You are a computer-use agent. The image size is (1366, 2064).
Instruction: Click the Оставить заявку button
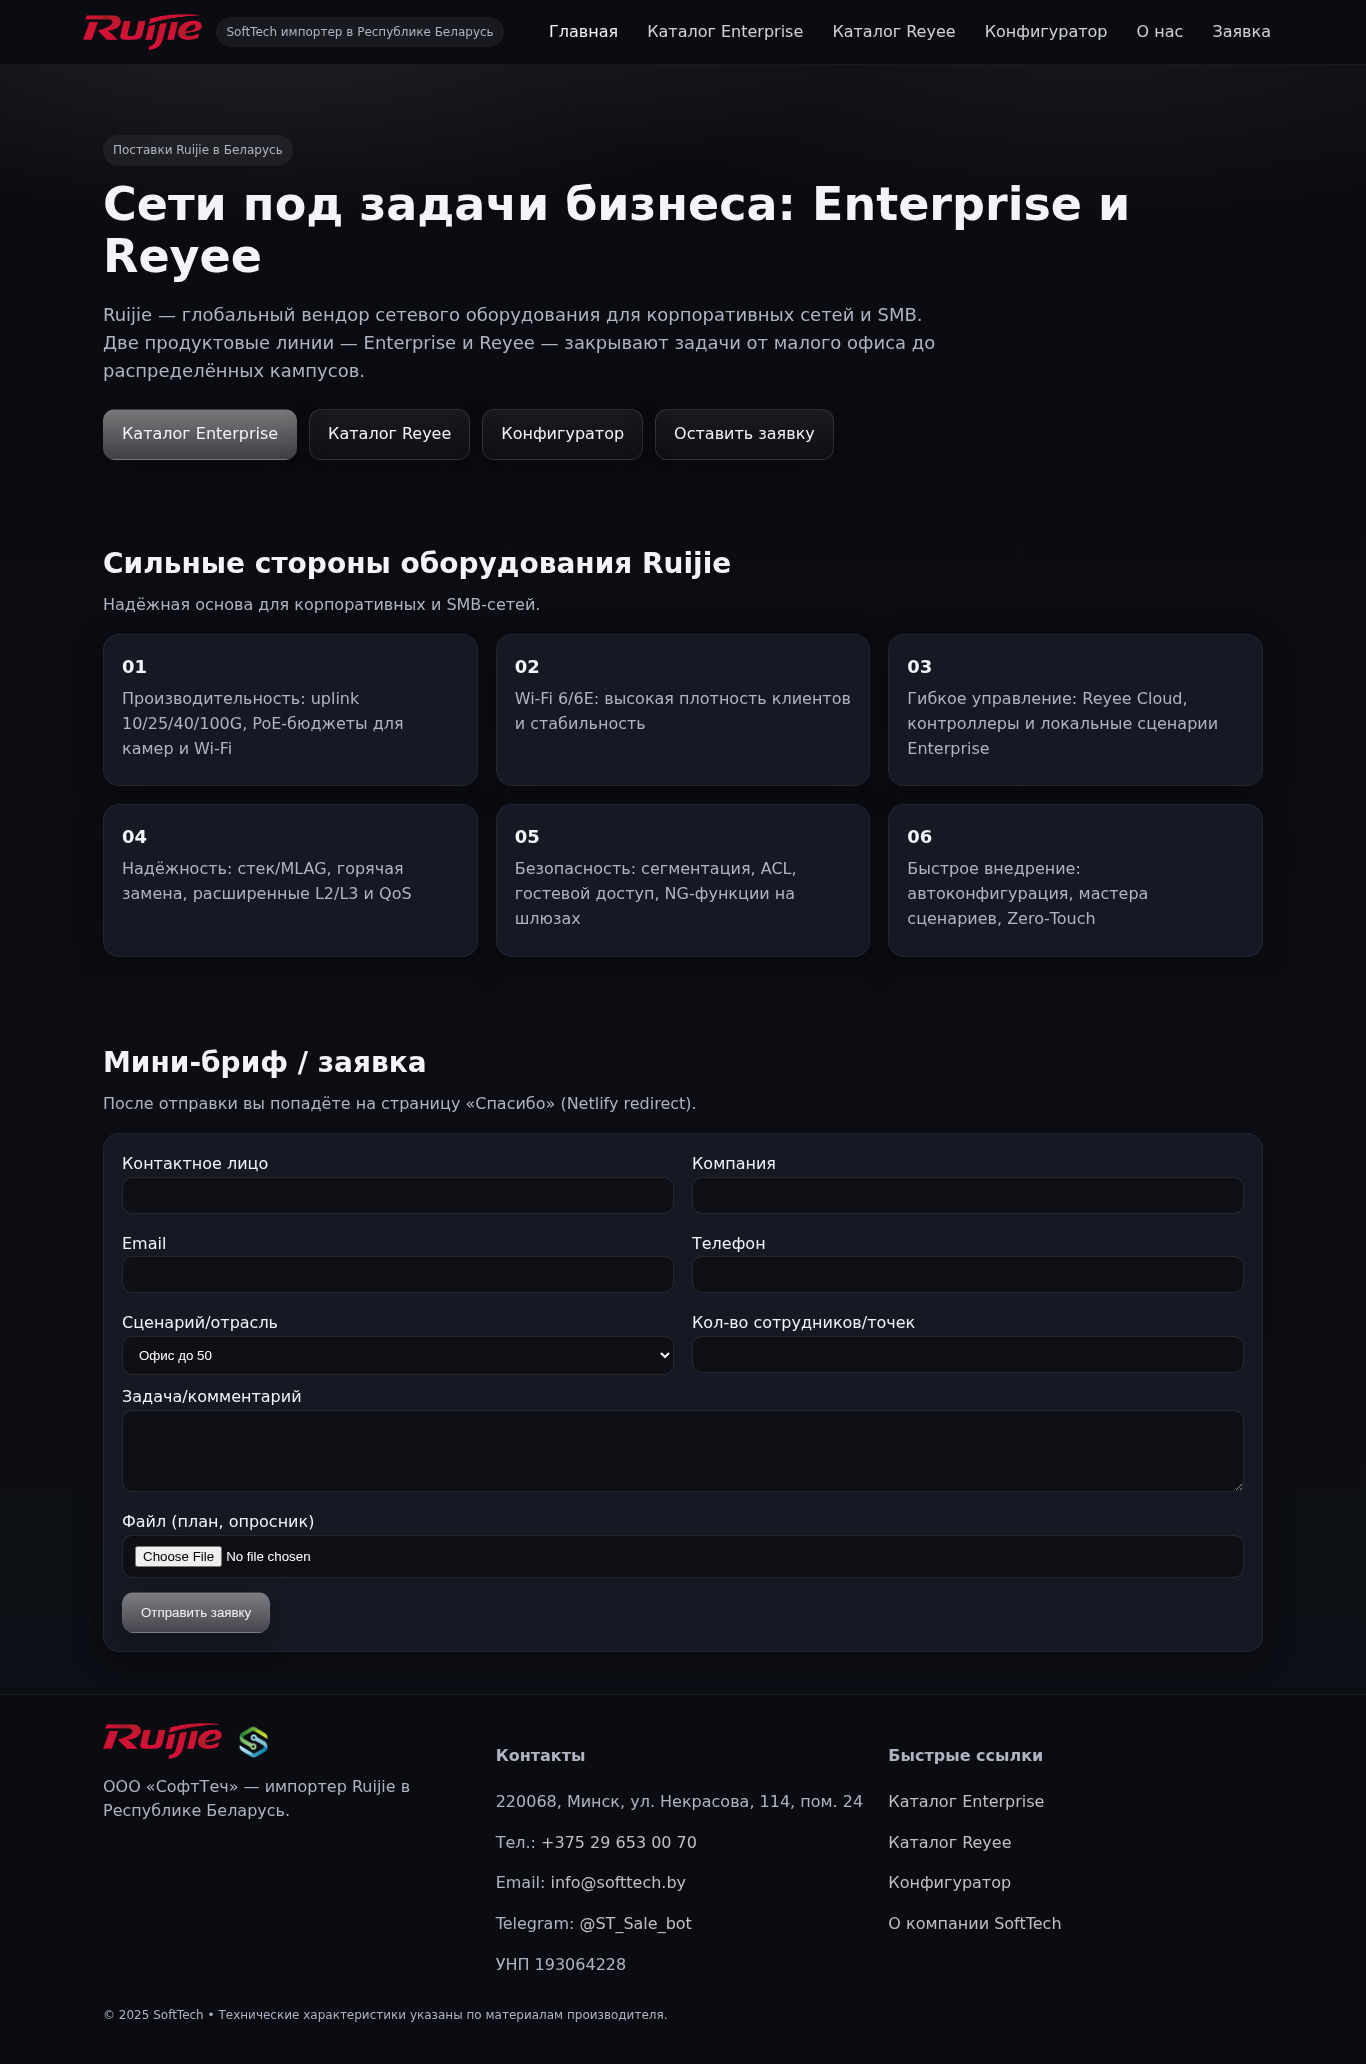[x=744, y=434]
